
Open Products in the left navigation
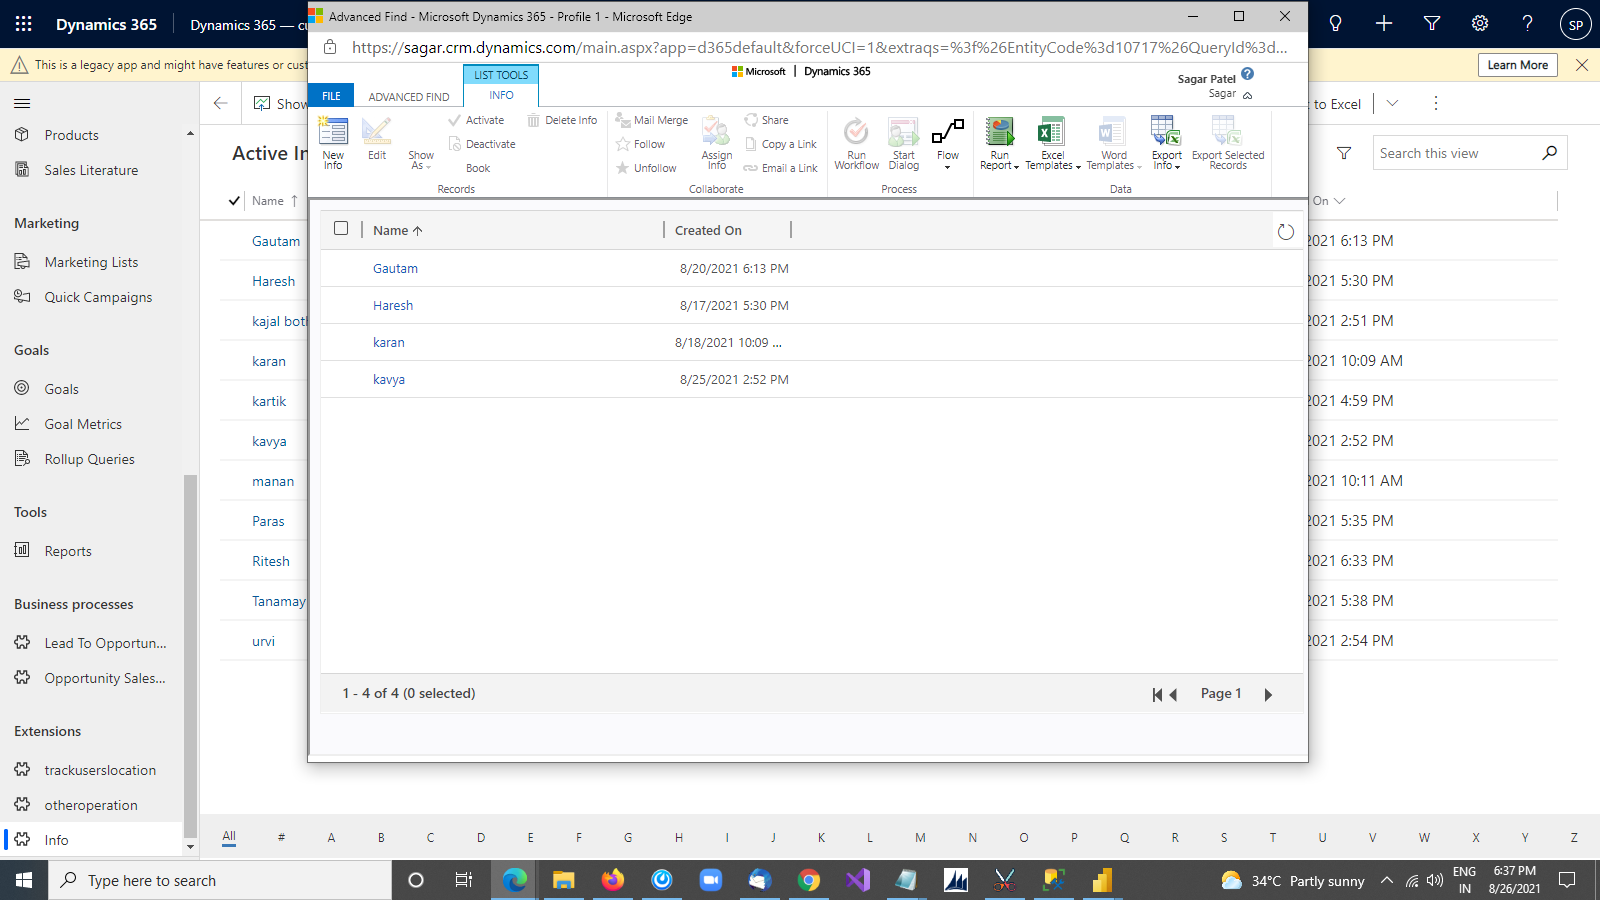(x=71, y=135)
